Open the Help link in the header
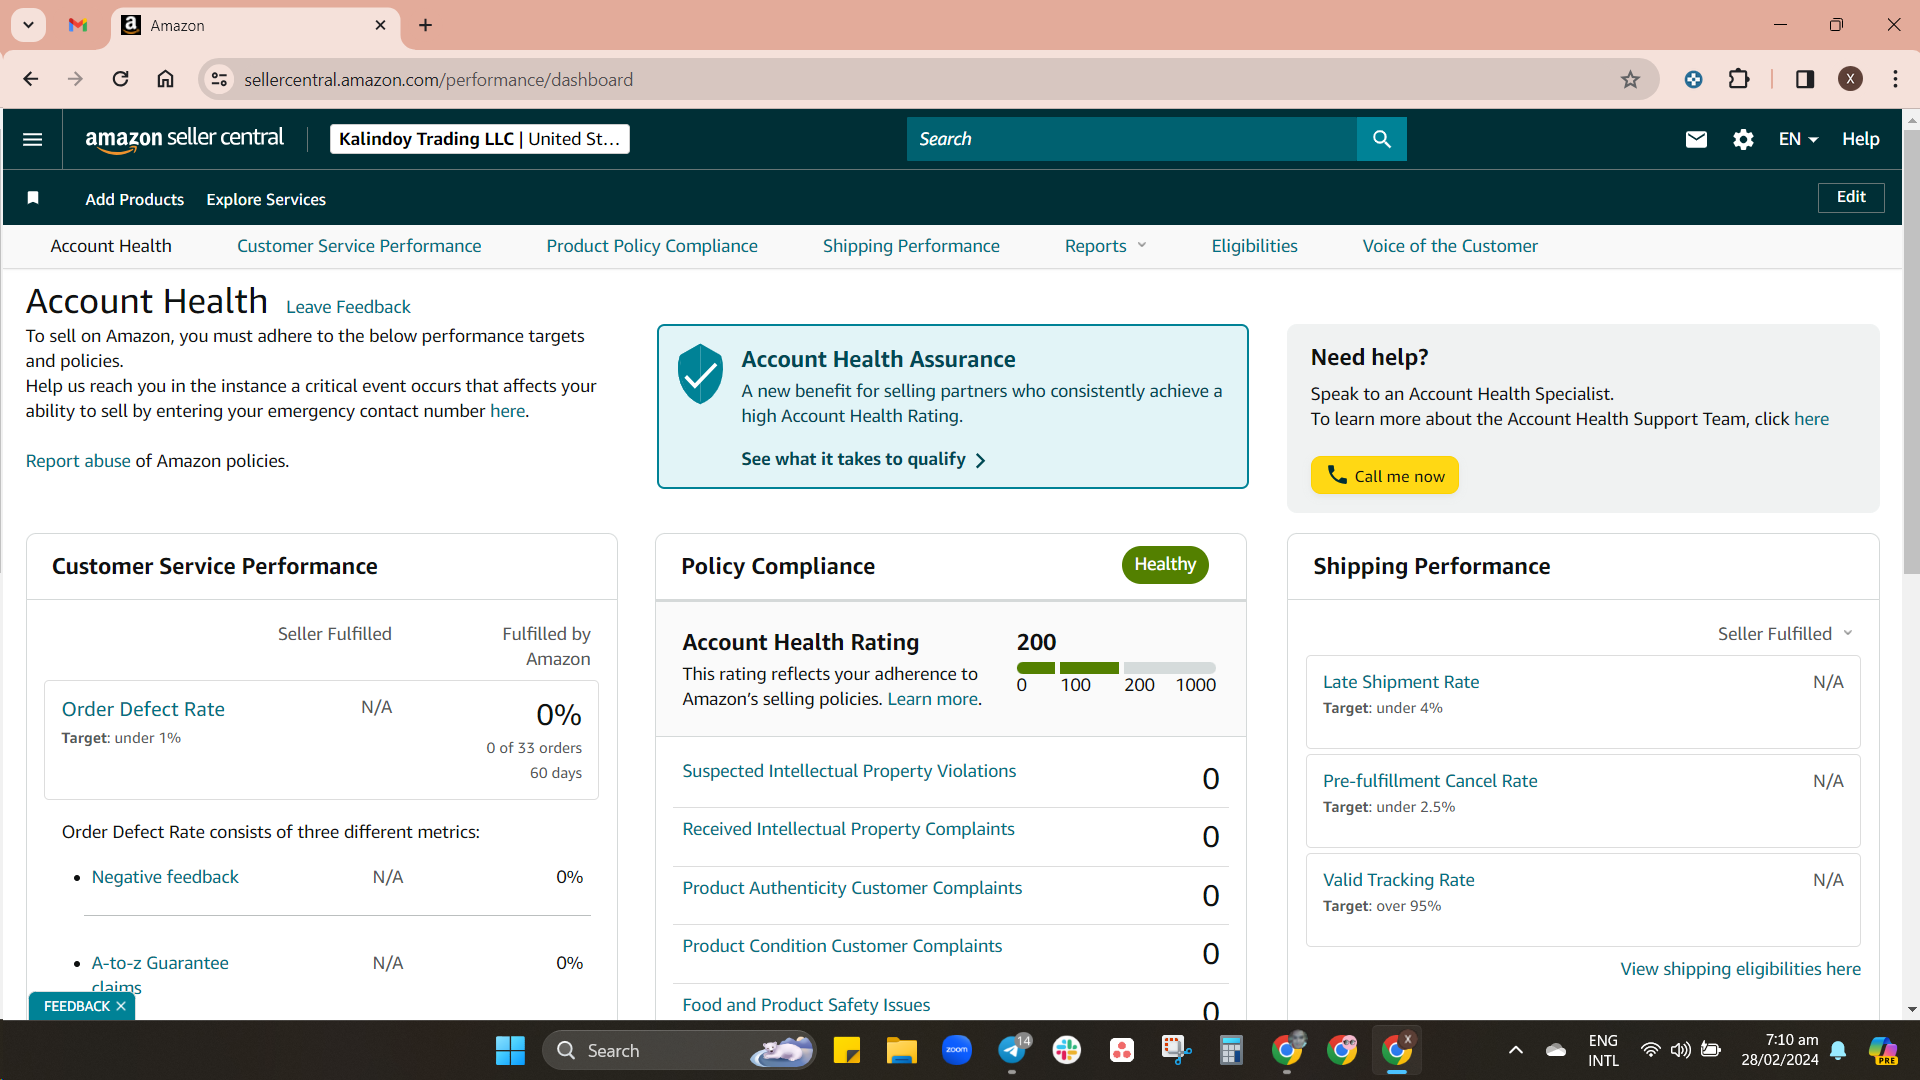 tap(1861, 139)
